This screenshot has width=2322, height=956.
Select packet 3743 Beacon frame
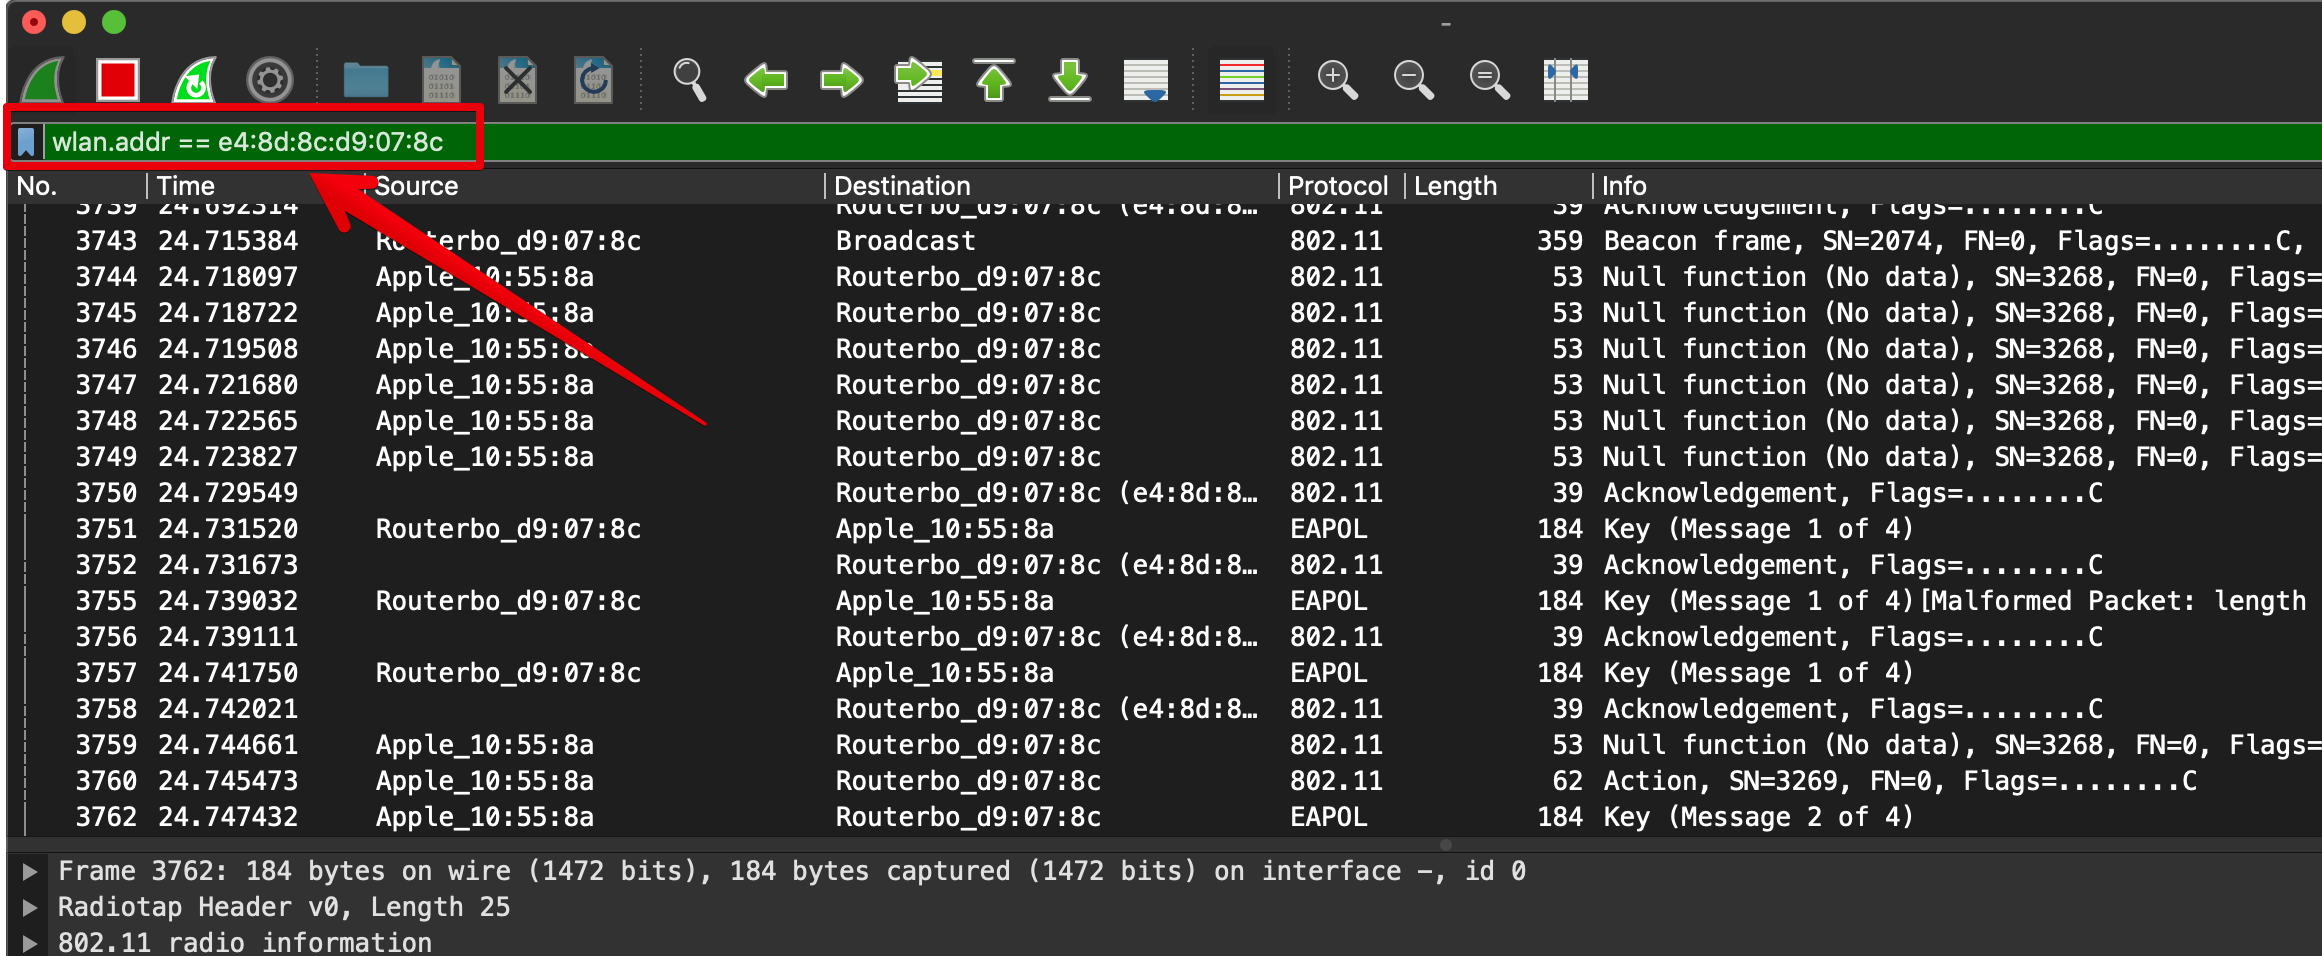[1165, 241]
